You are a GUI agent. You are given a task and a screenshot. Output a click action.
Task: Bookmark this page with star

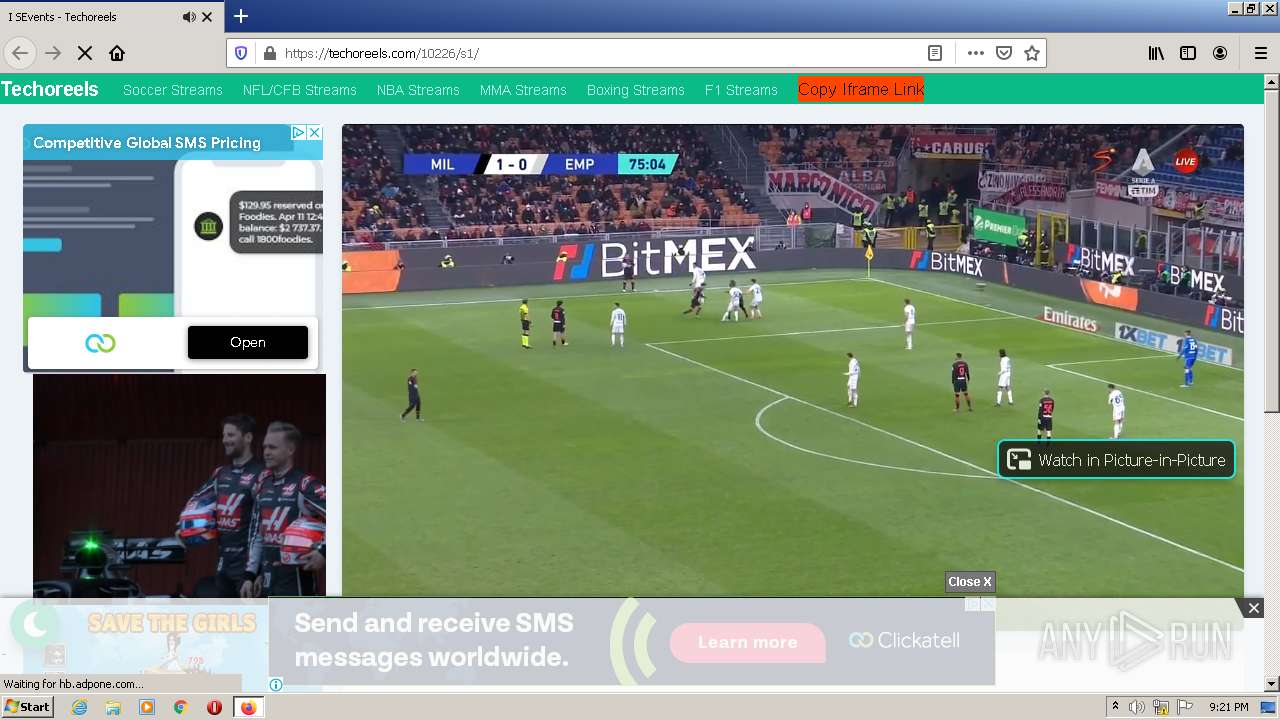click(x=1032, y=53)
